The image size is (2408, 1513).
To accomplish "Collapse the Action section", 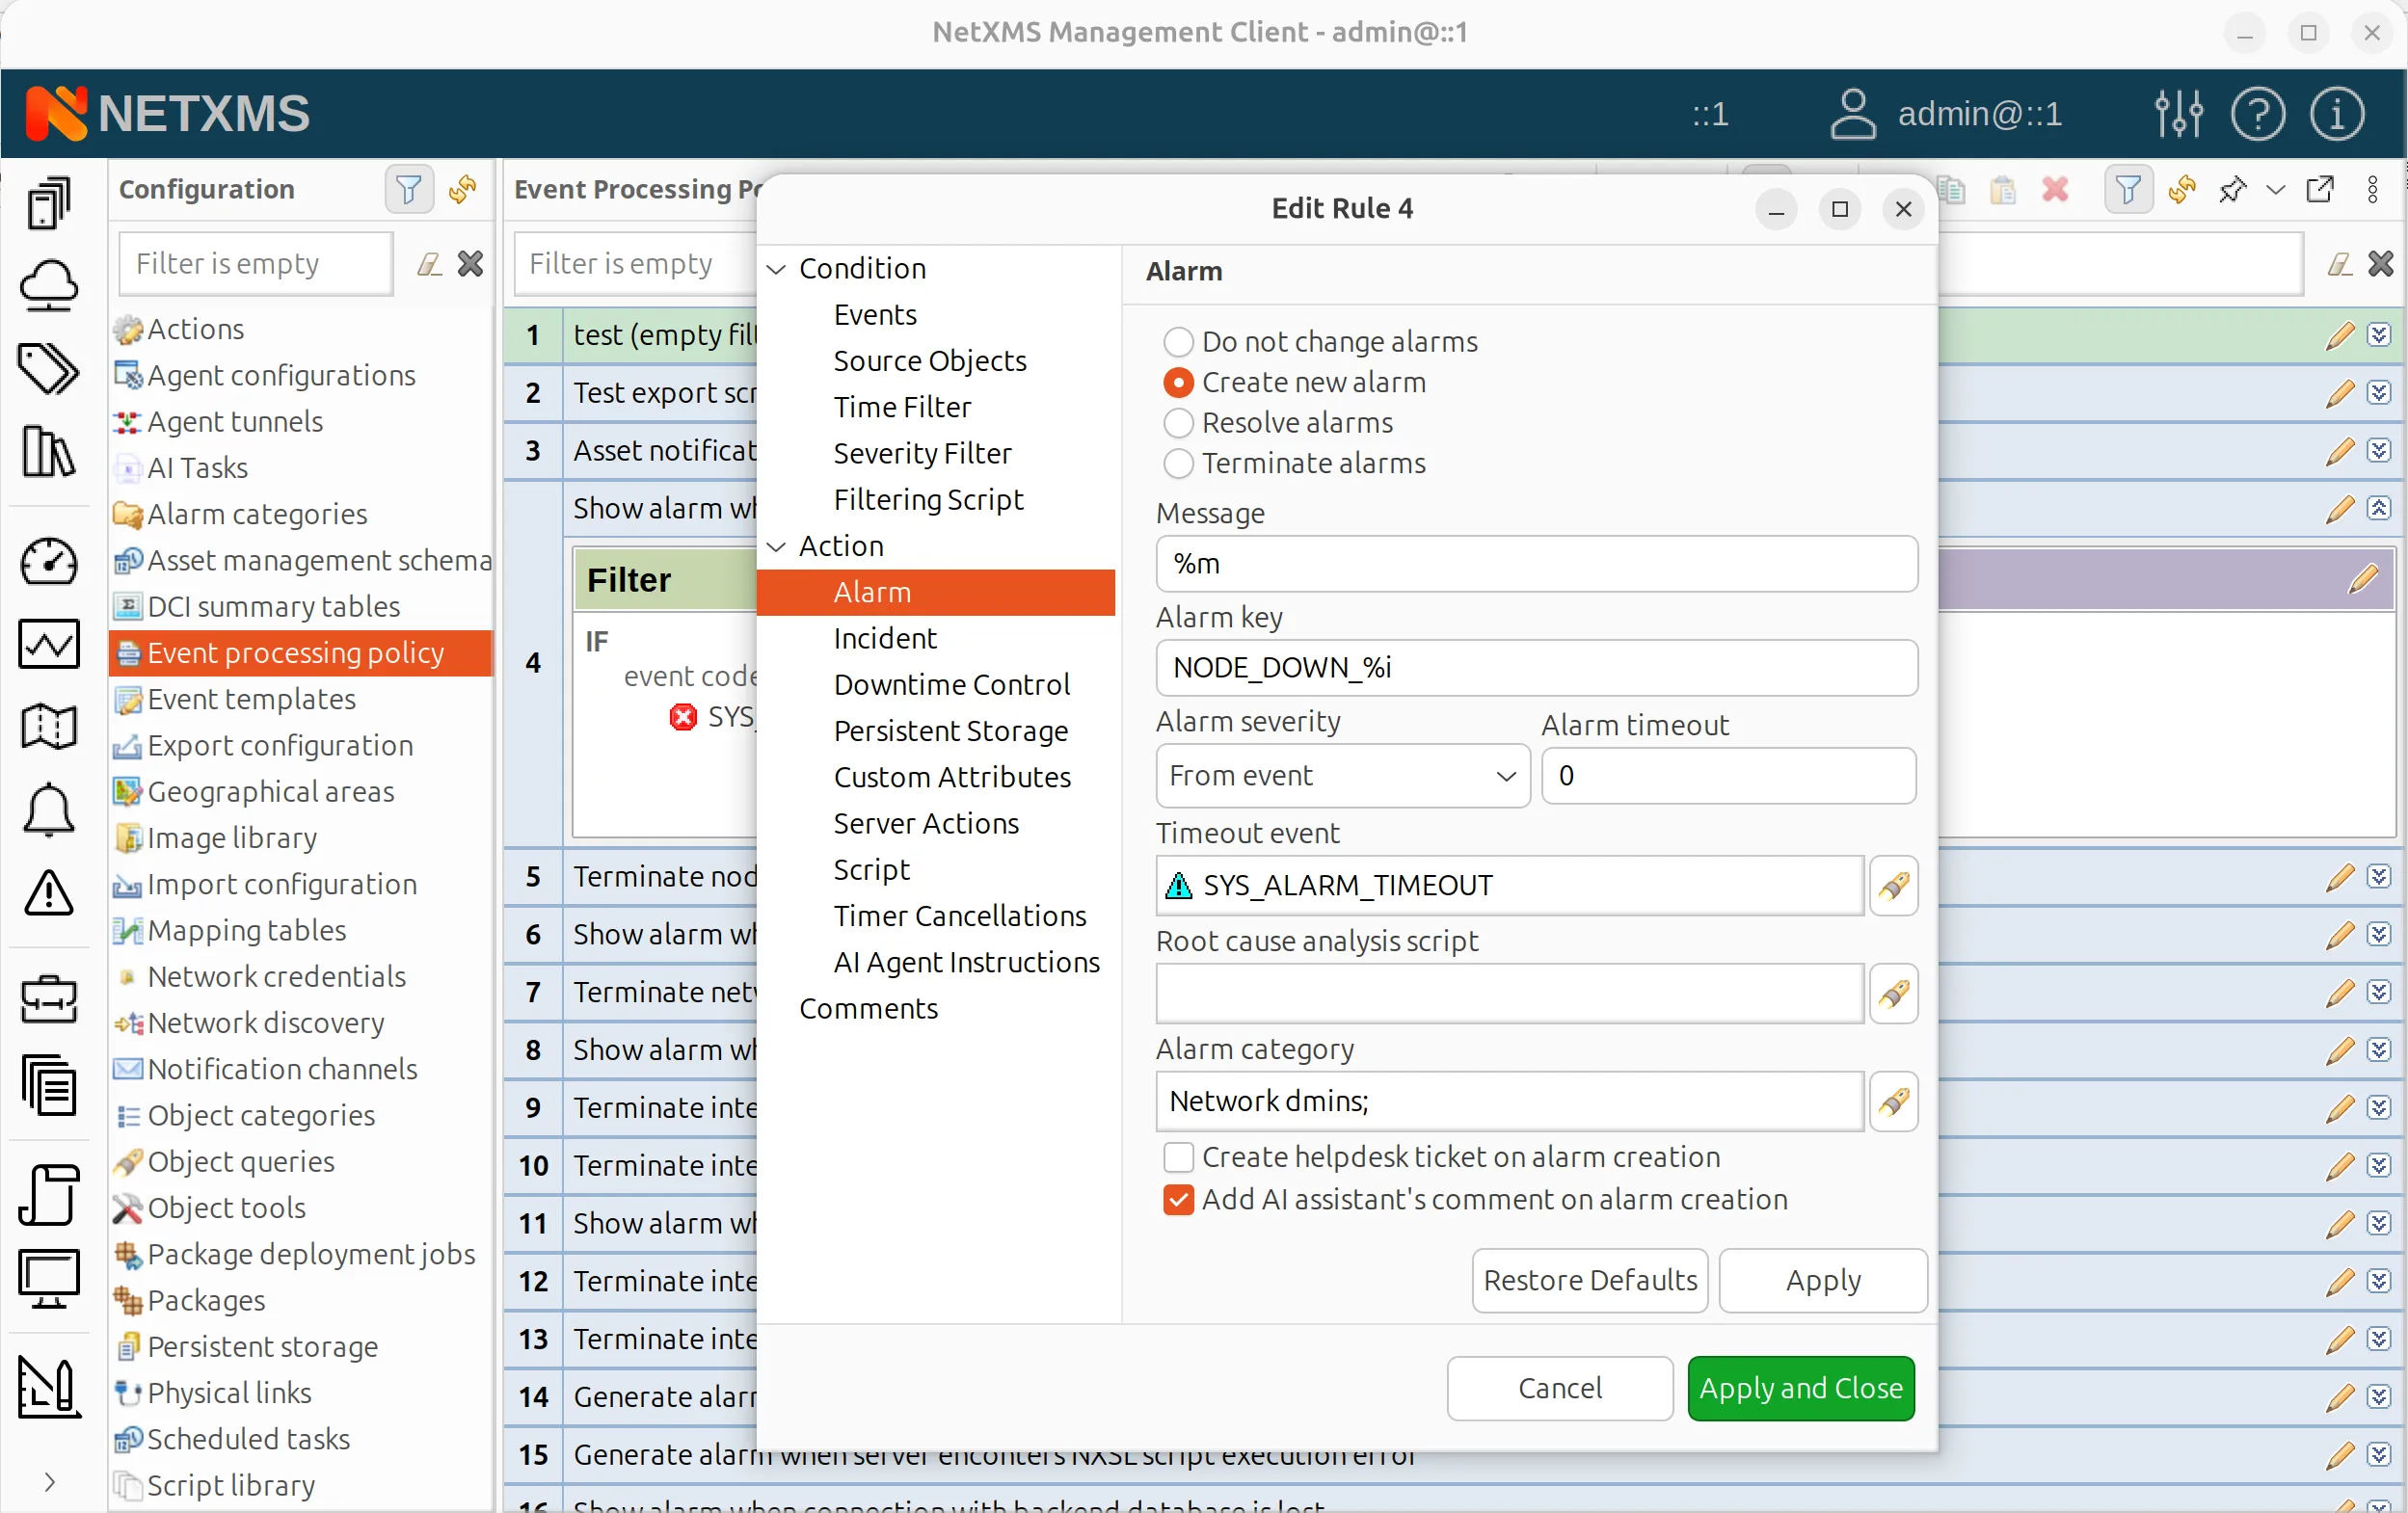I will [x=778, y=546].
